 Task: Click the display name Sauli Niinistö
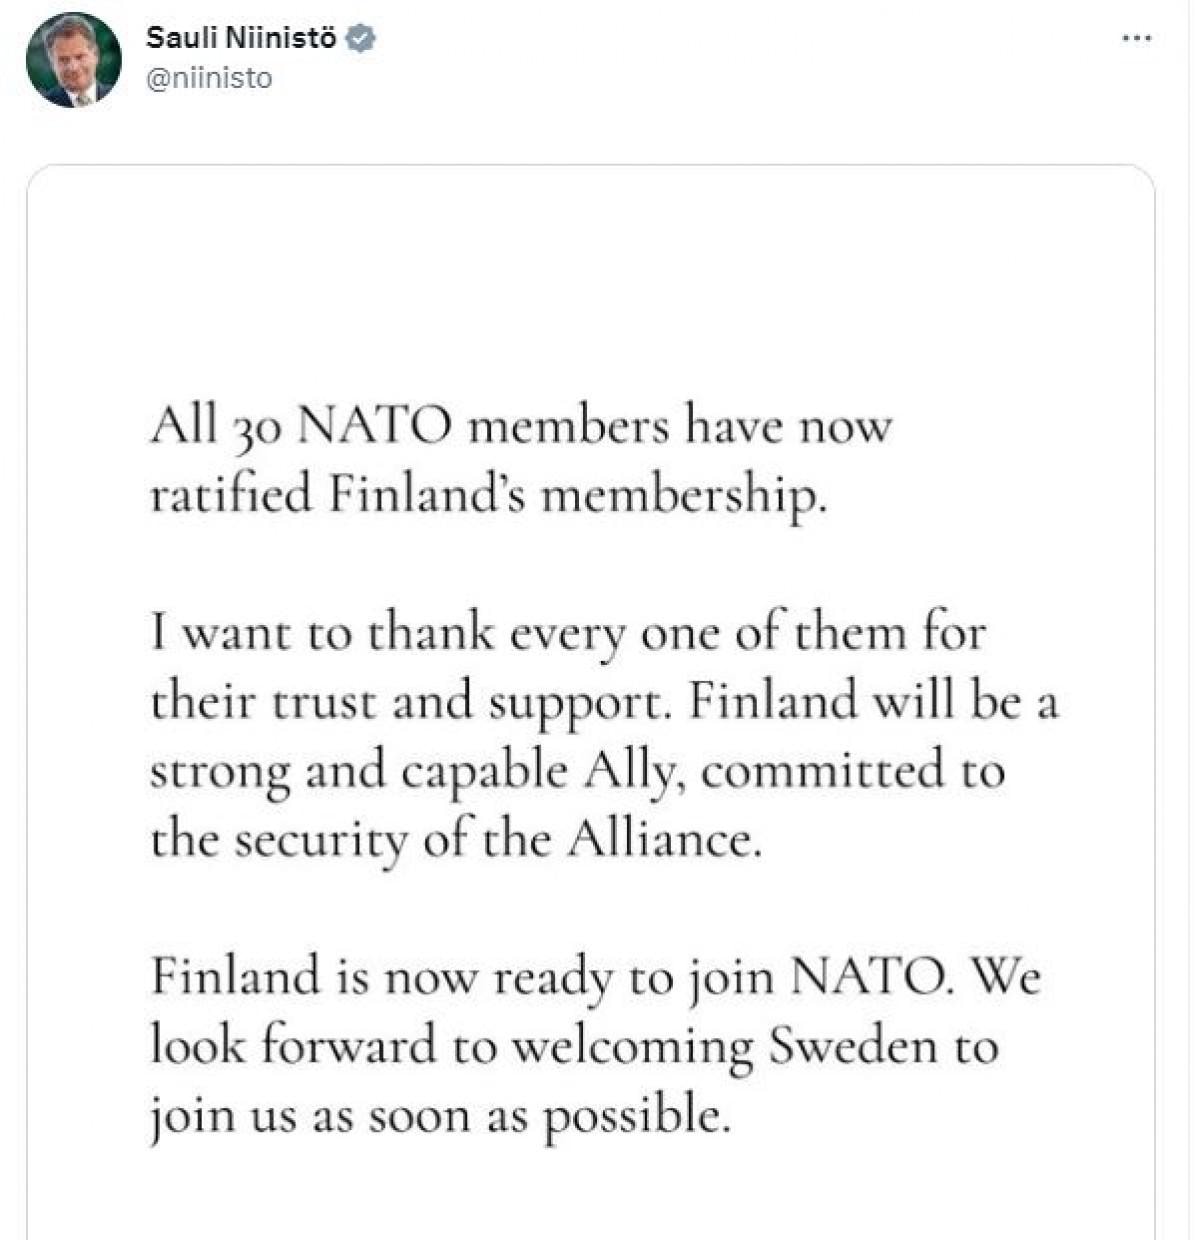click(241, 39)
